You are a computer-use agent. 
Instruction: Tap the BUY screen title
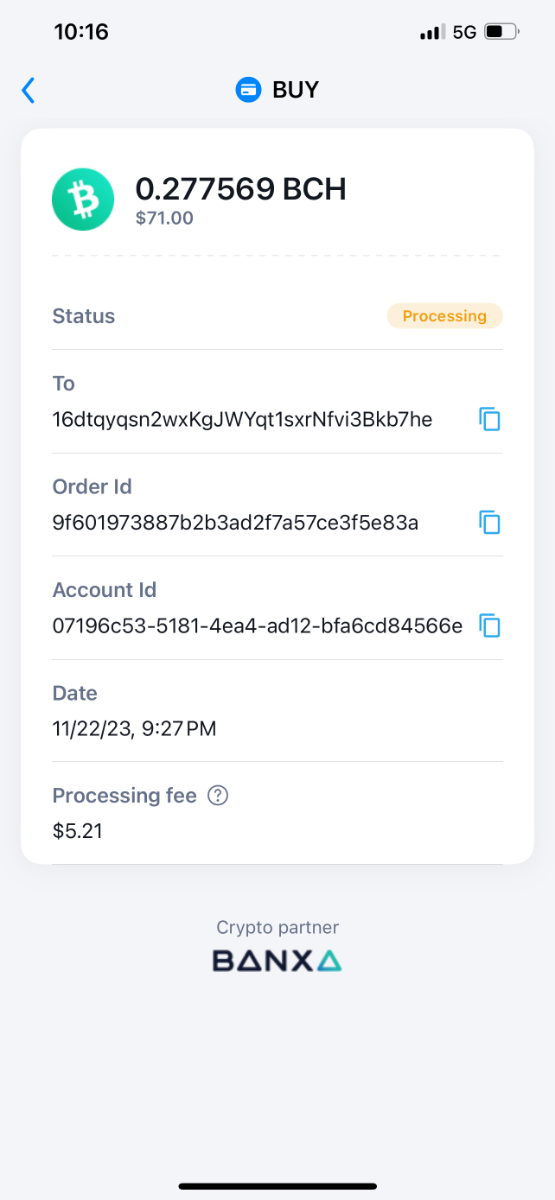pos(295,90)
